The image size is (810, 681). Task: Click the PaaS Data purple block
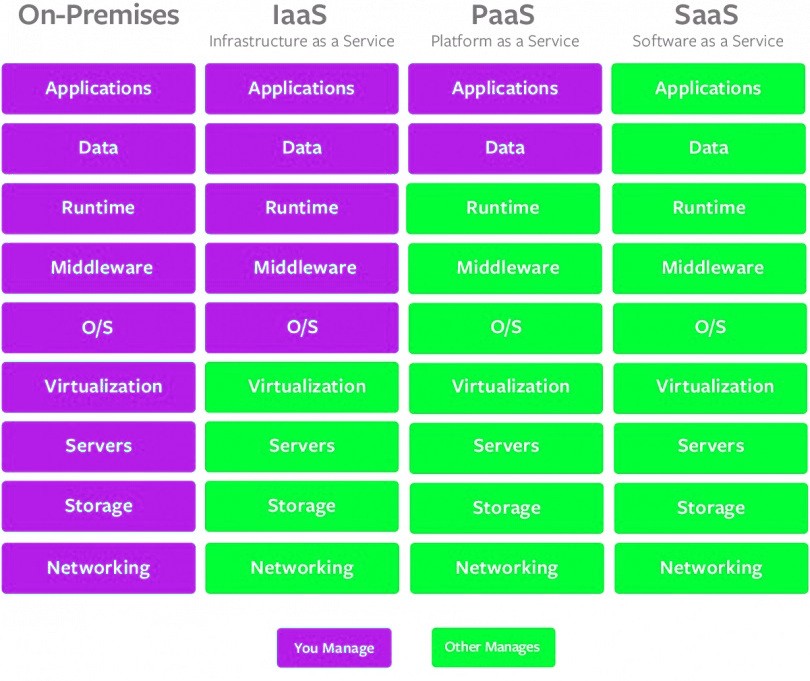coord(504,148)
